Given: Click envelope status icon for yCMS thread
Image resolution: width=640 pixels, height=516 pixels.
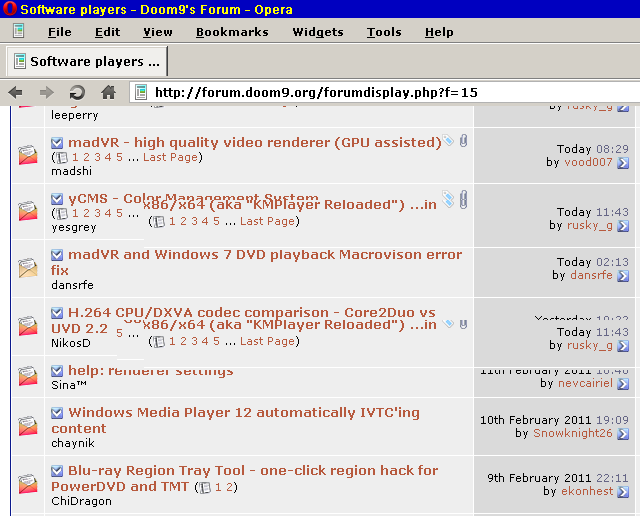Looking at the screenshot, I should [28, 211].
